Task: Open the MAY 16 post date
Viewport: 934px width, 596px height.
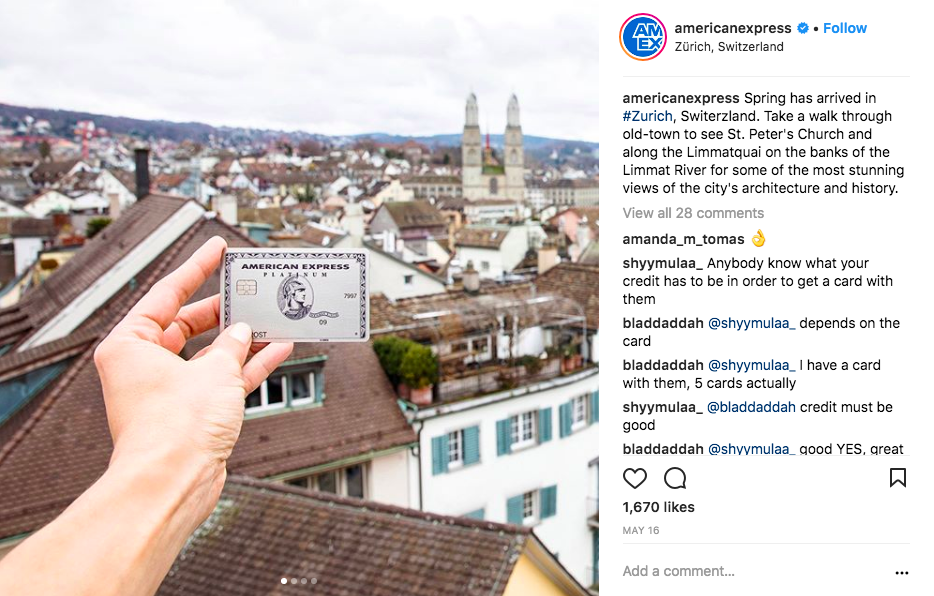Action: (641, 531)
